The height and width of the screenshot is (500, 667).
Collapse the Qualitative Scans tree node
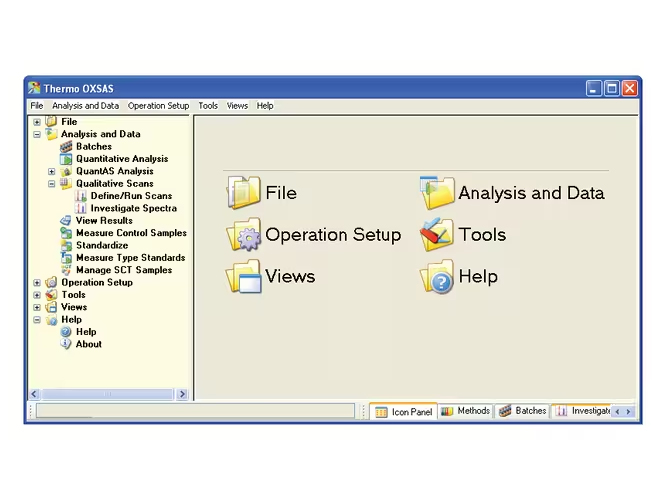click(51, 184)
